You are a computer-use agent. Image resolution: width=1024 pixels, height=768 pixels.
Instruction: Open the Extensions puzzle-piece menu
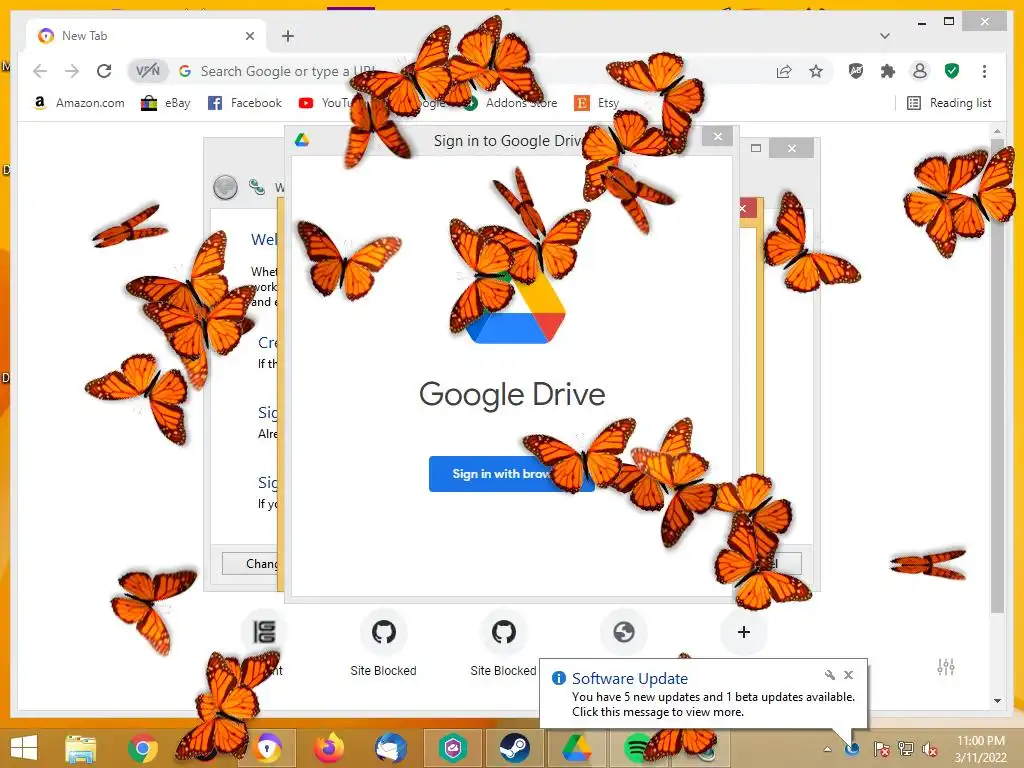888,71
